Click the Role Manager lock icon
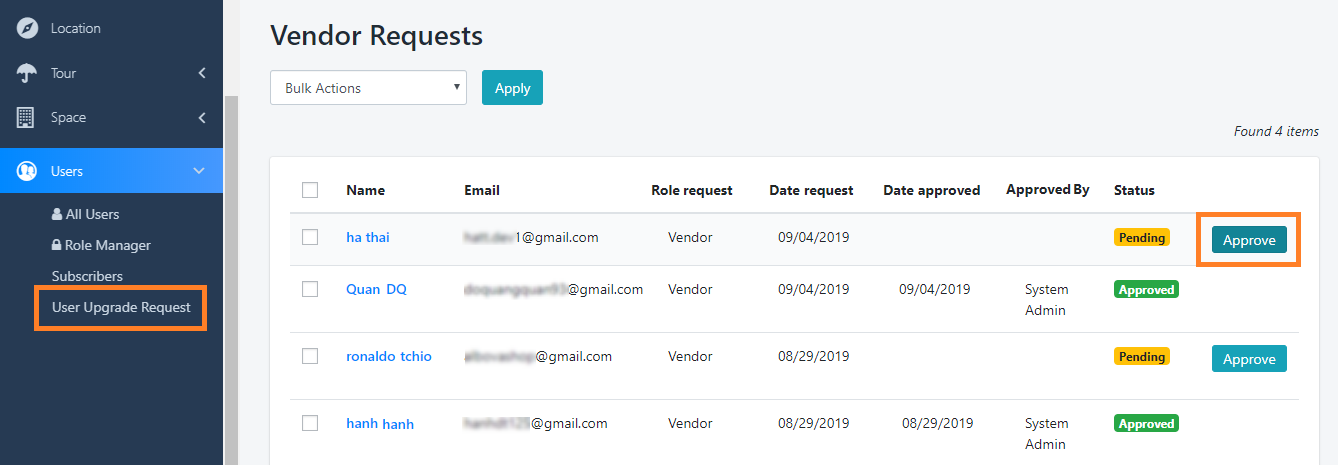 pos(57,245)
